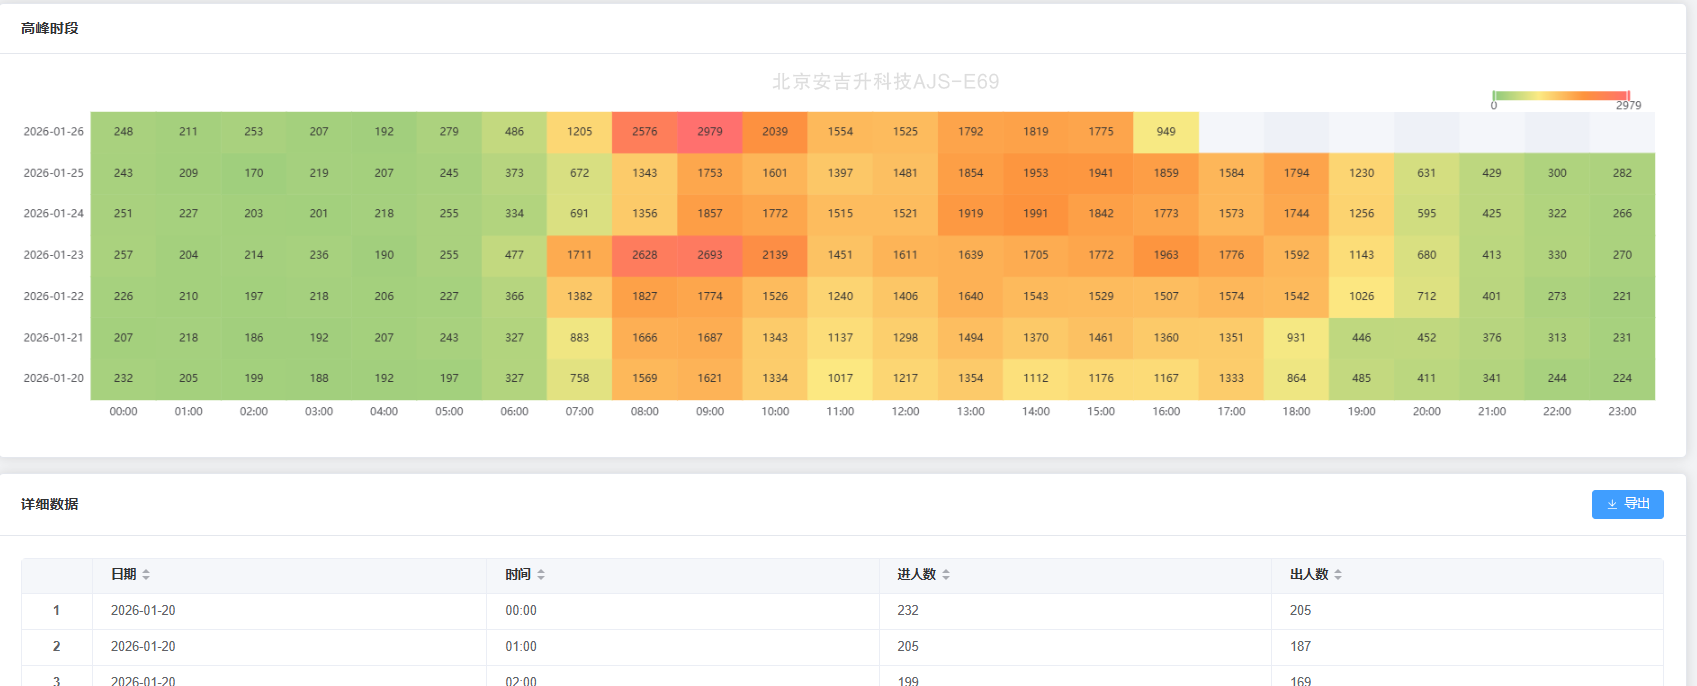This screenshot has height=686, width=1697.
Task: Select table row 2 with time 01:00
Action: pos(520,647)
